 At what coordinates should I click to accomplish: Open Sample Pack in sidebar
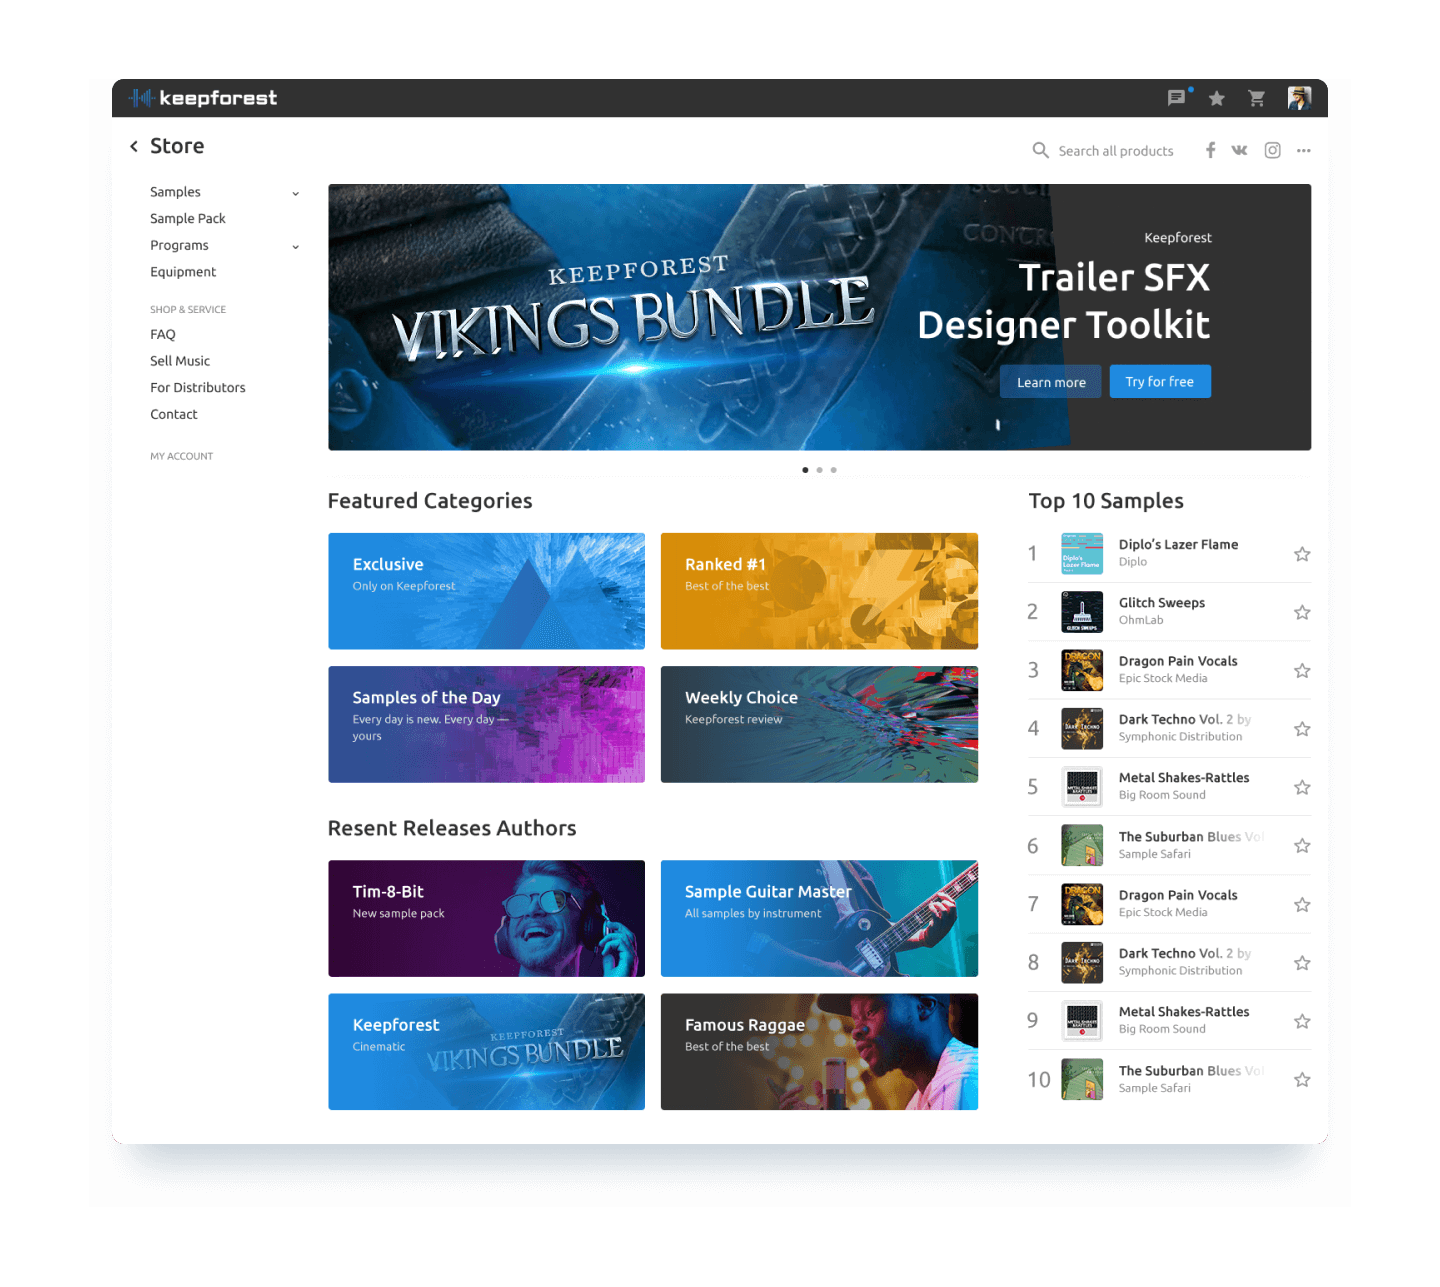pyautogui.click(x=188, y=218)
